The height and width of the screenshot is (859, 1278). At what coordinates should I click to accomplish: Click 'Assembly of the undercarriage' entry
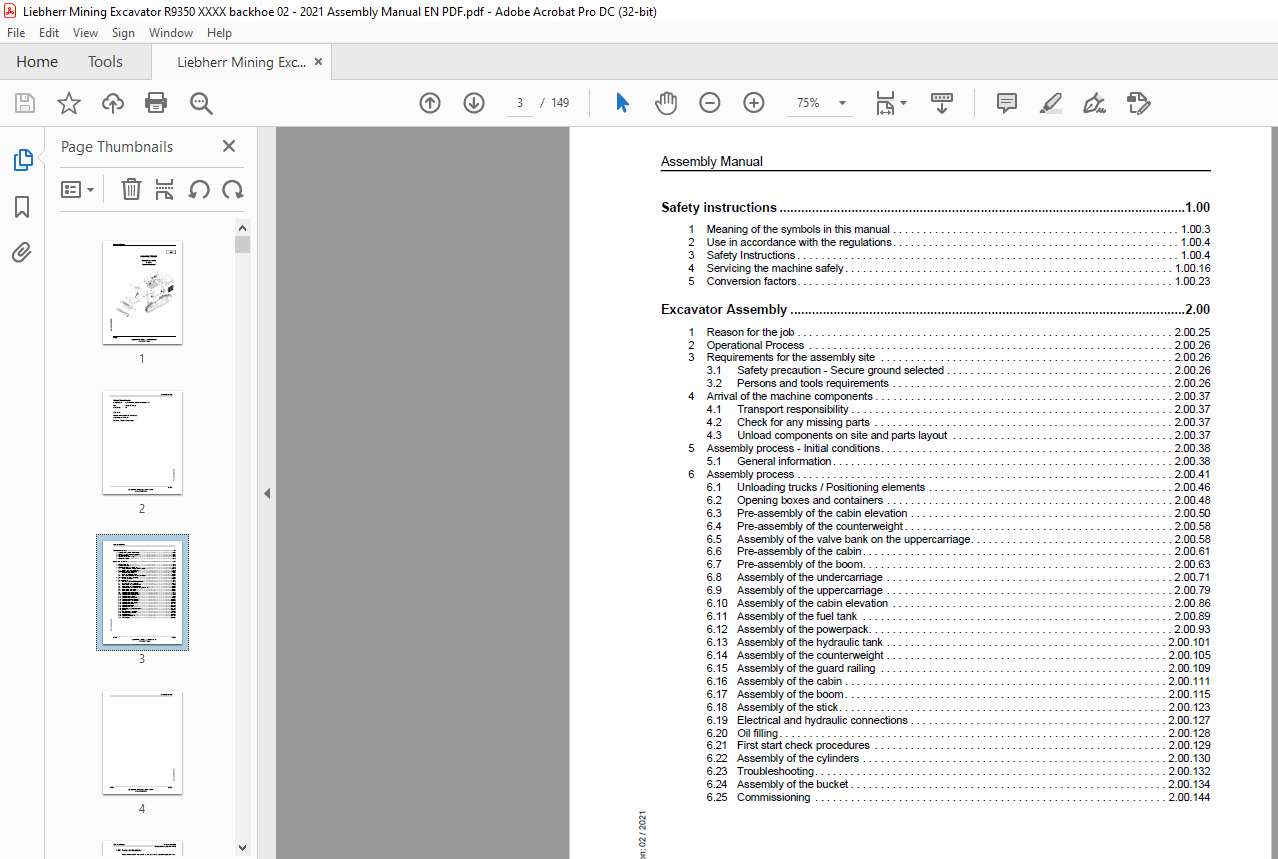(x=958, y=577)
